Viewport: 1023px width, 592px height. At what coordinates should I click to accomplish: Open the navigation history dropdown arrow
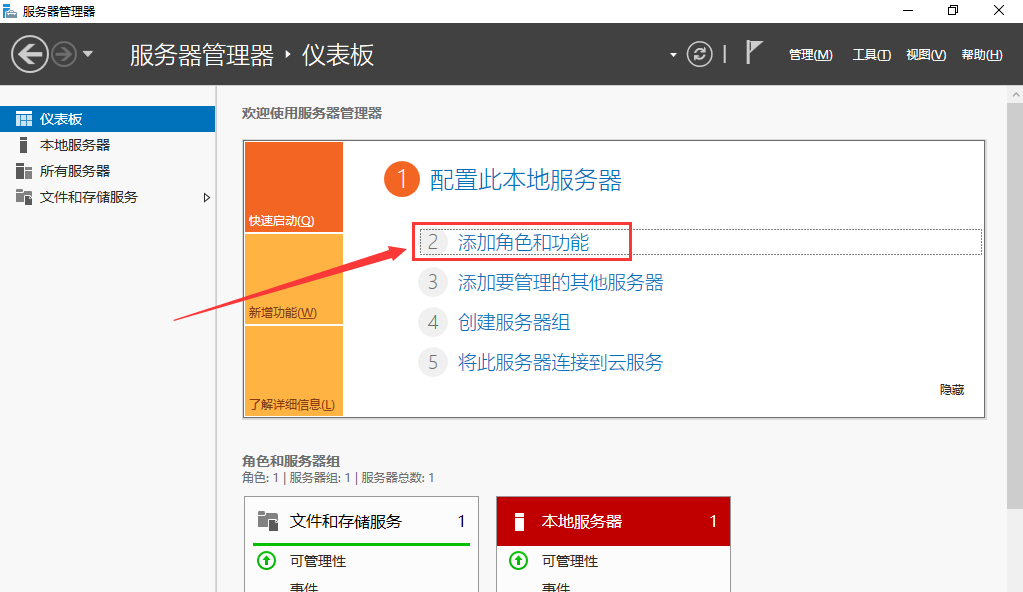coord(88,54)
